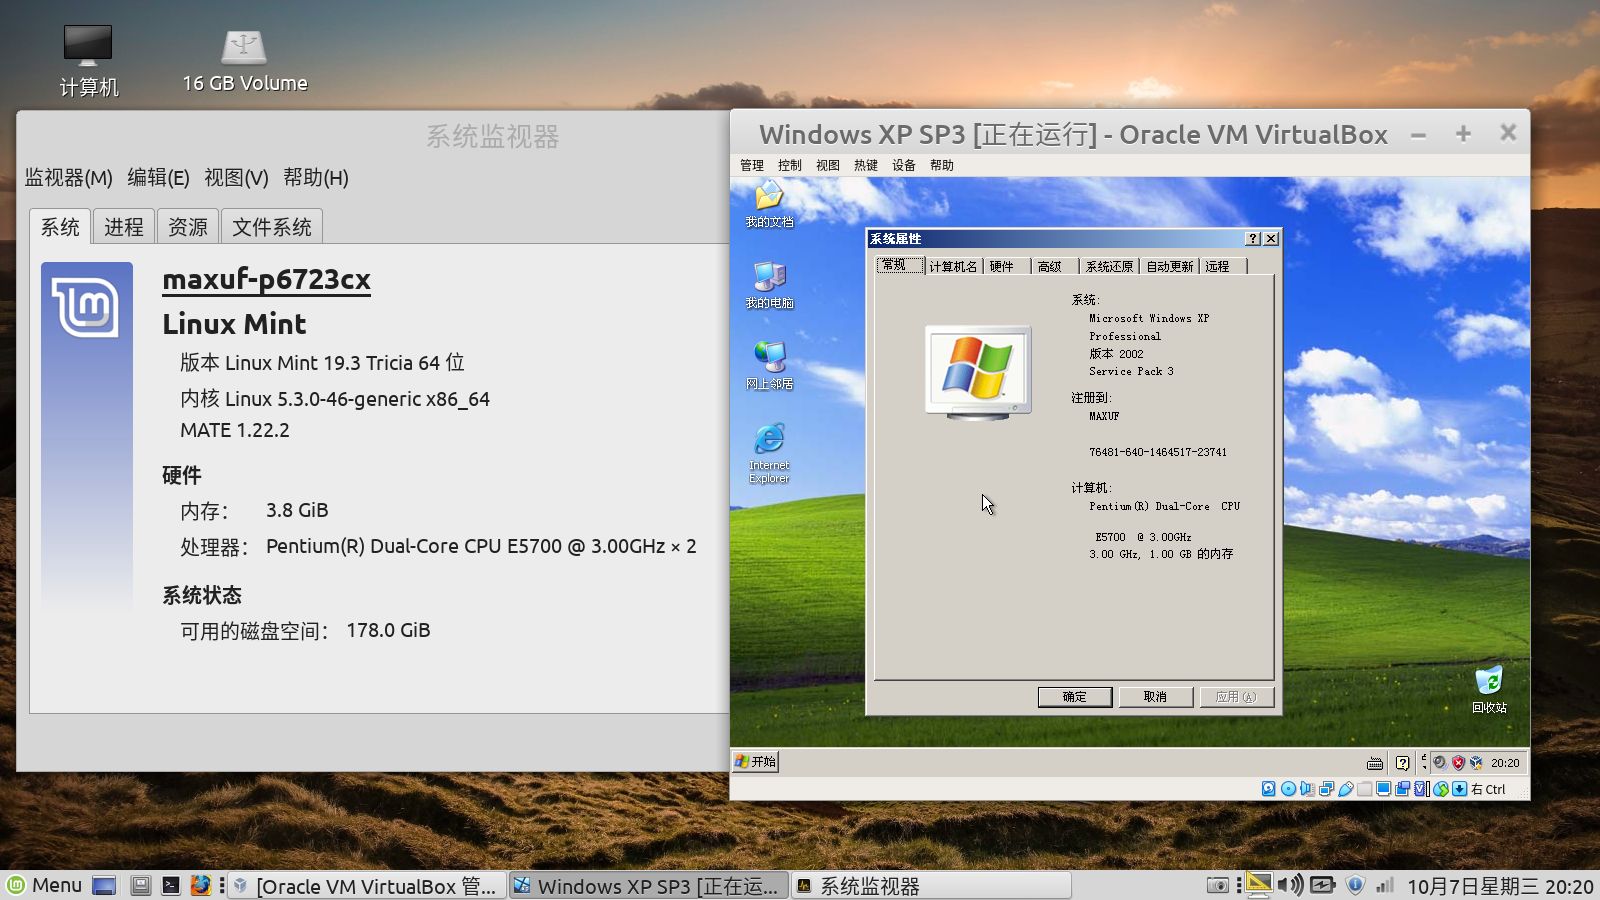1600x900 pixels.
Task: Click the 确定 button in 系统属性
Action: (x=1074, y=697)
